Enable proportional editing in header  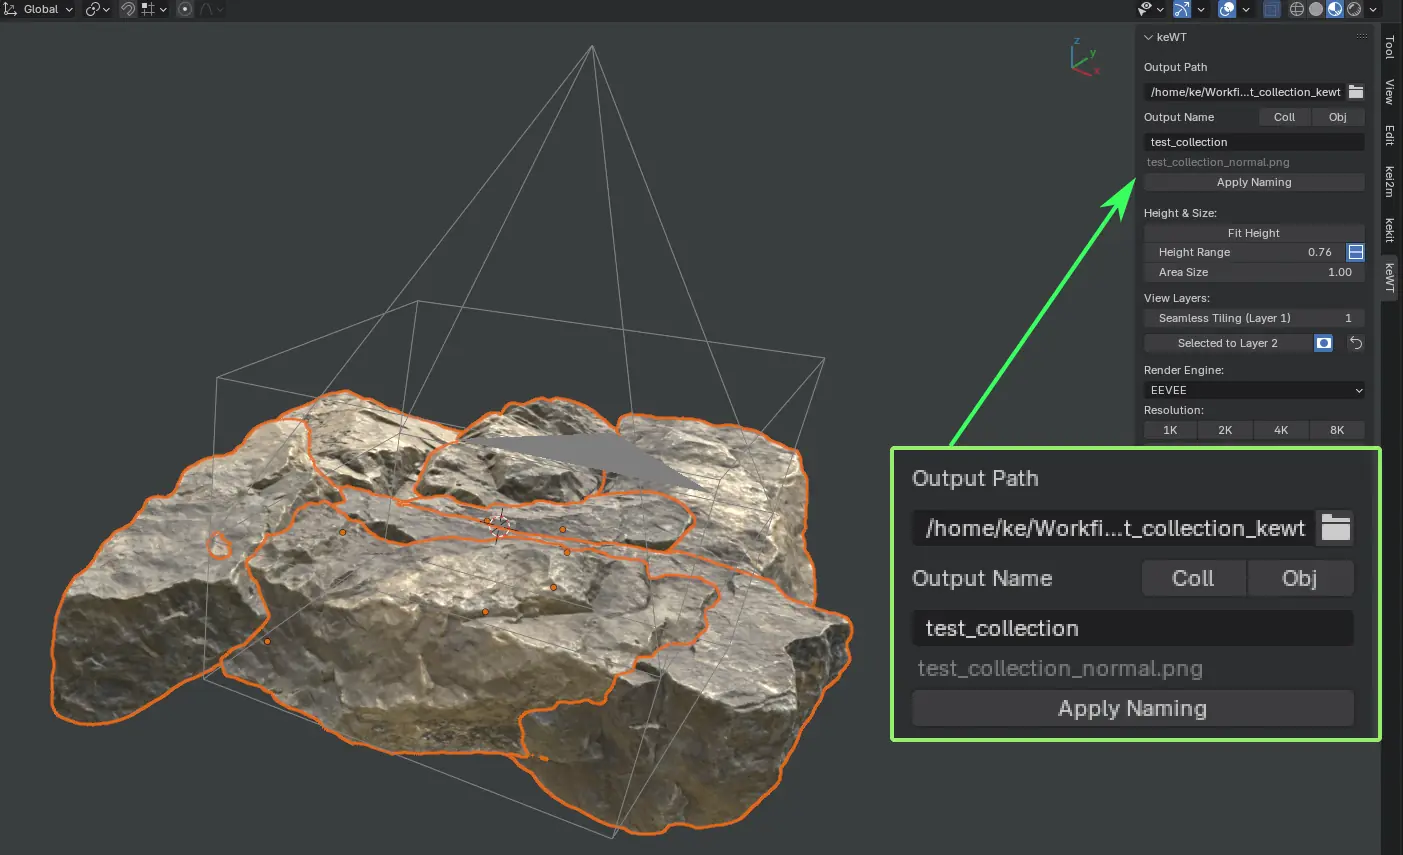pos(185,9)
